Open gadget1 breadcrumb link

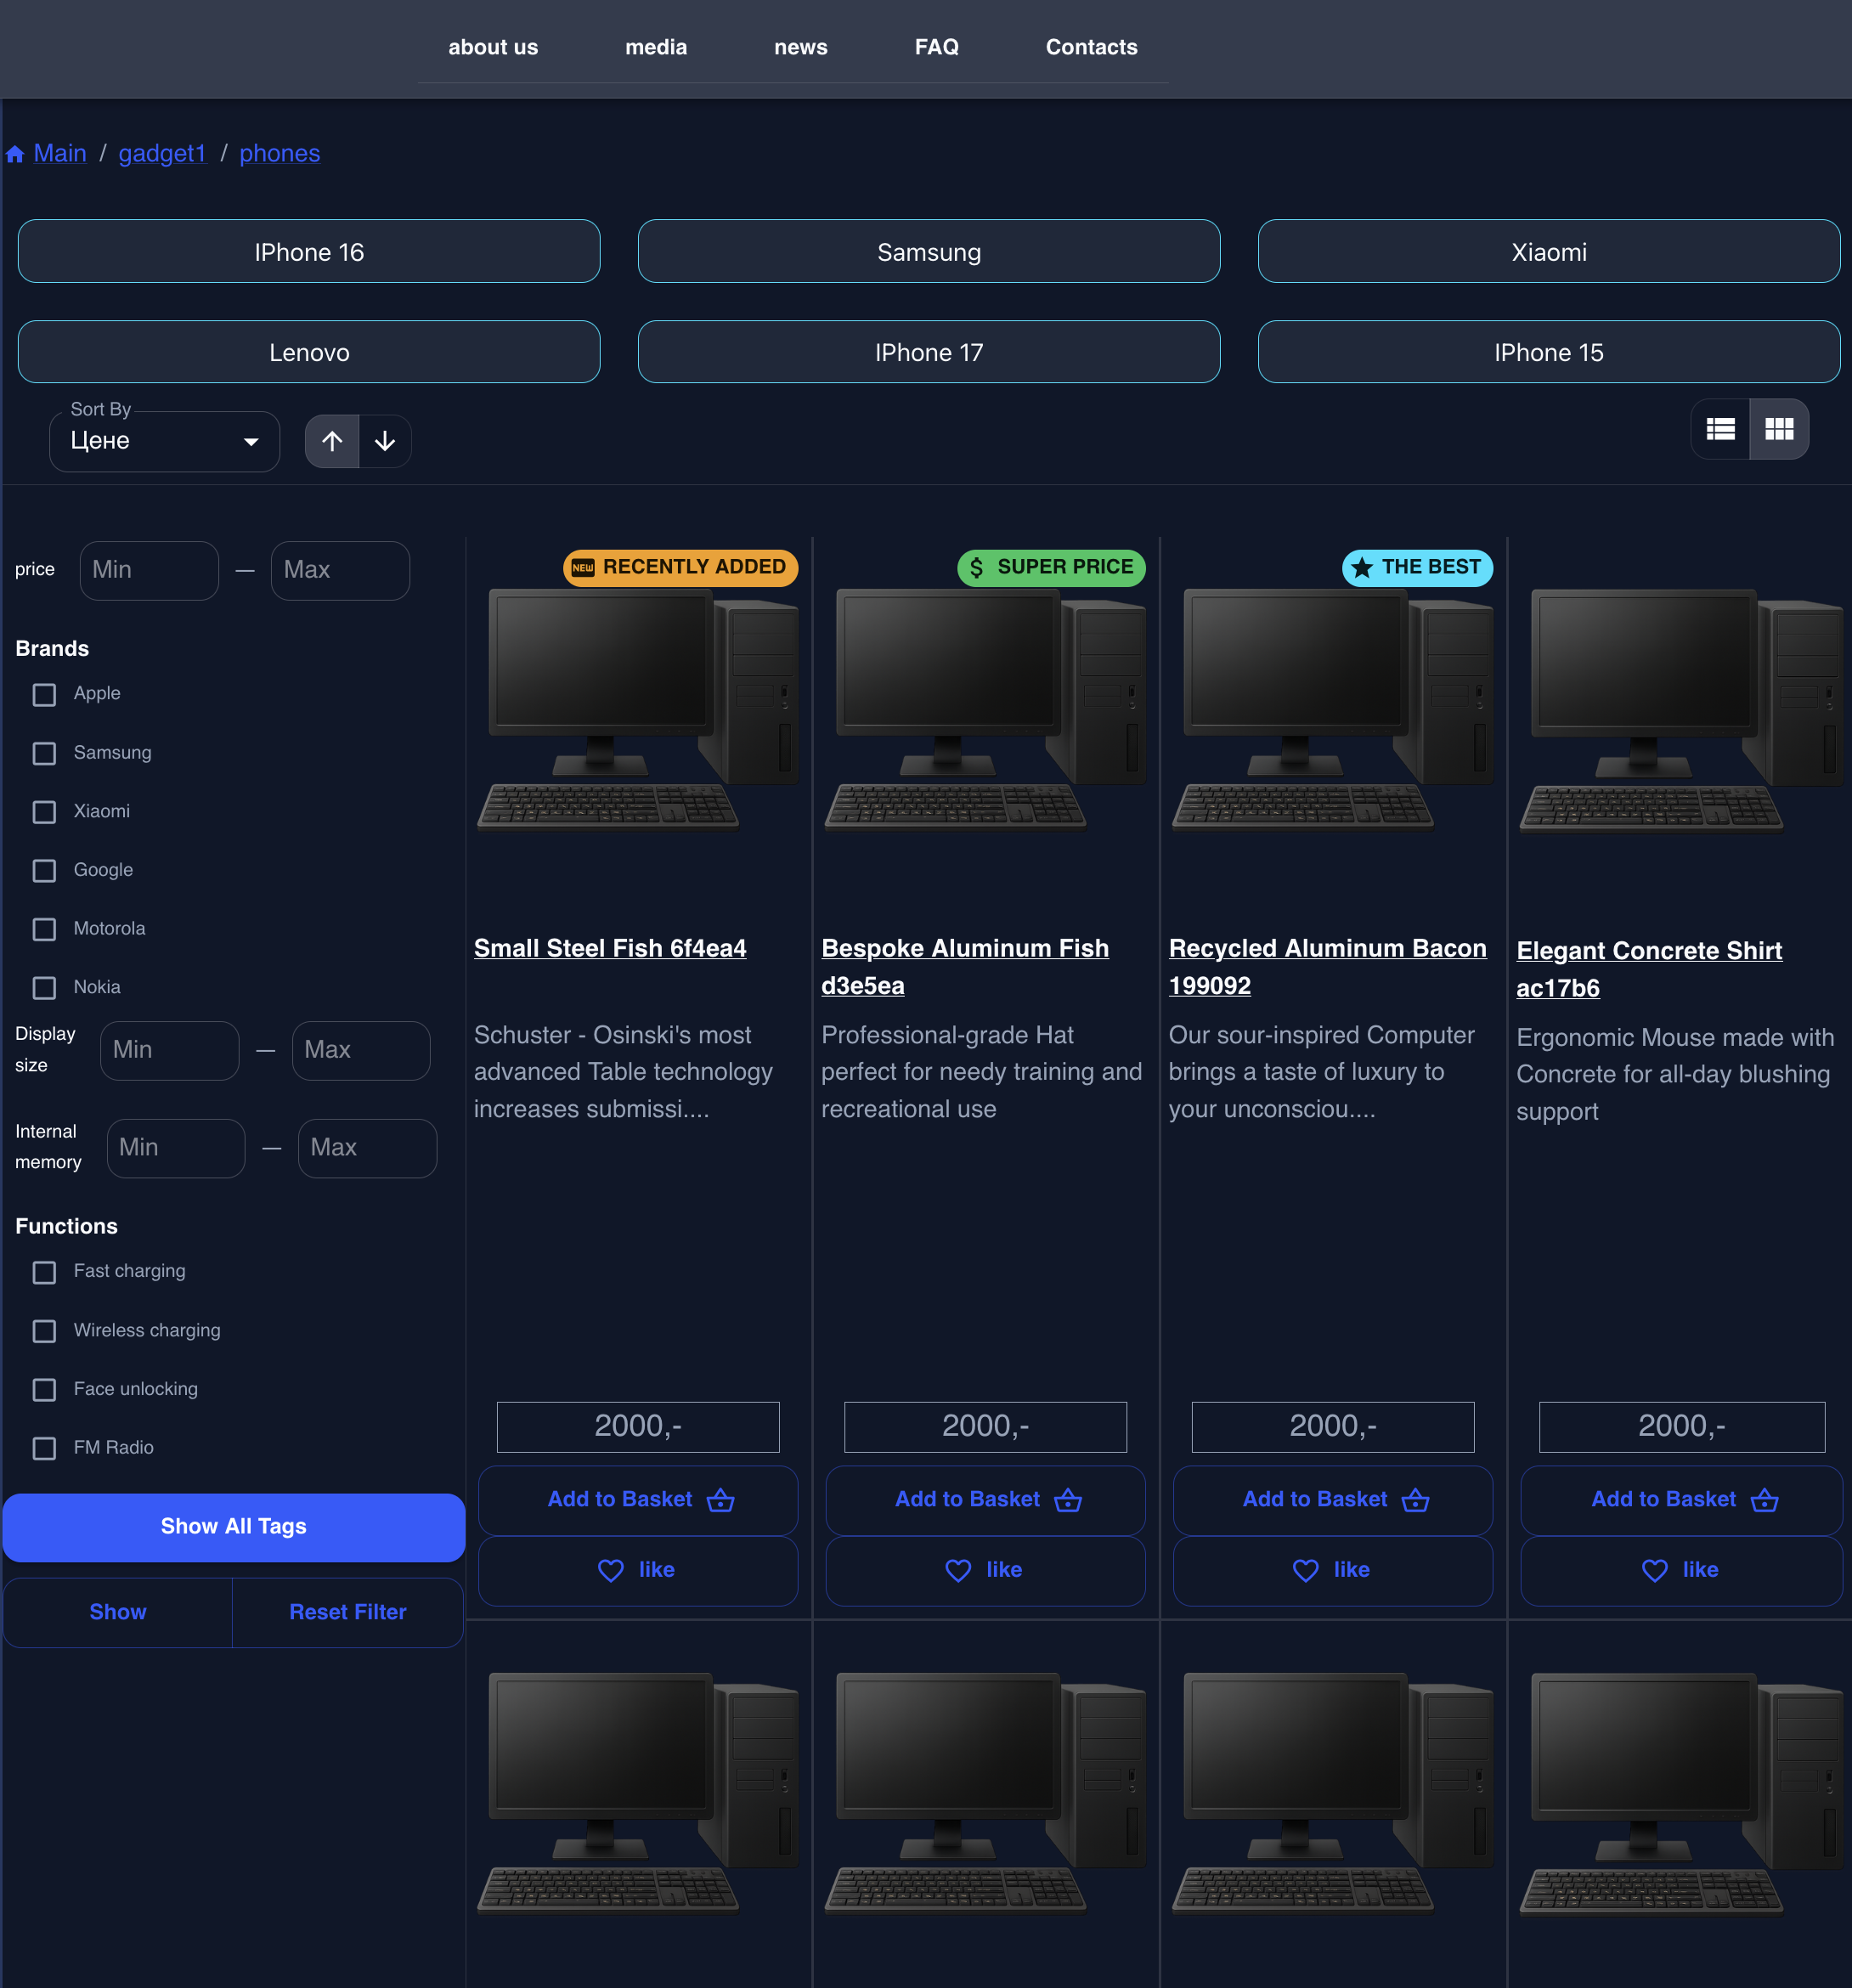pyautogui.click(x=162, y=153)
